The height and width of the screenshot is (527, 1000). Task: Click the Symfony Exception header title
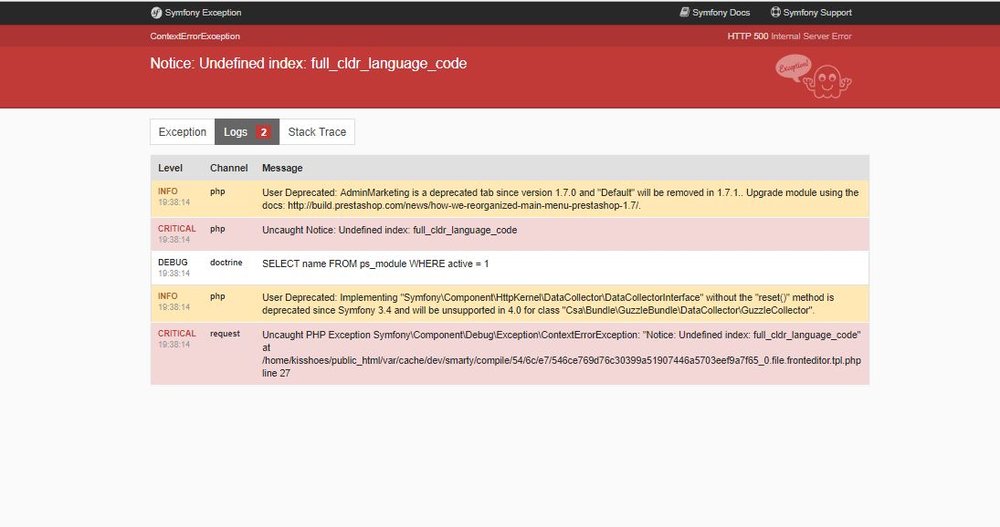[203, 13]
